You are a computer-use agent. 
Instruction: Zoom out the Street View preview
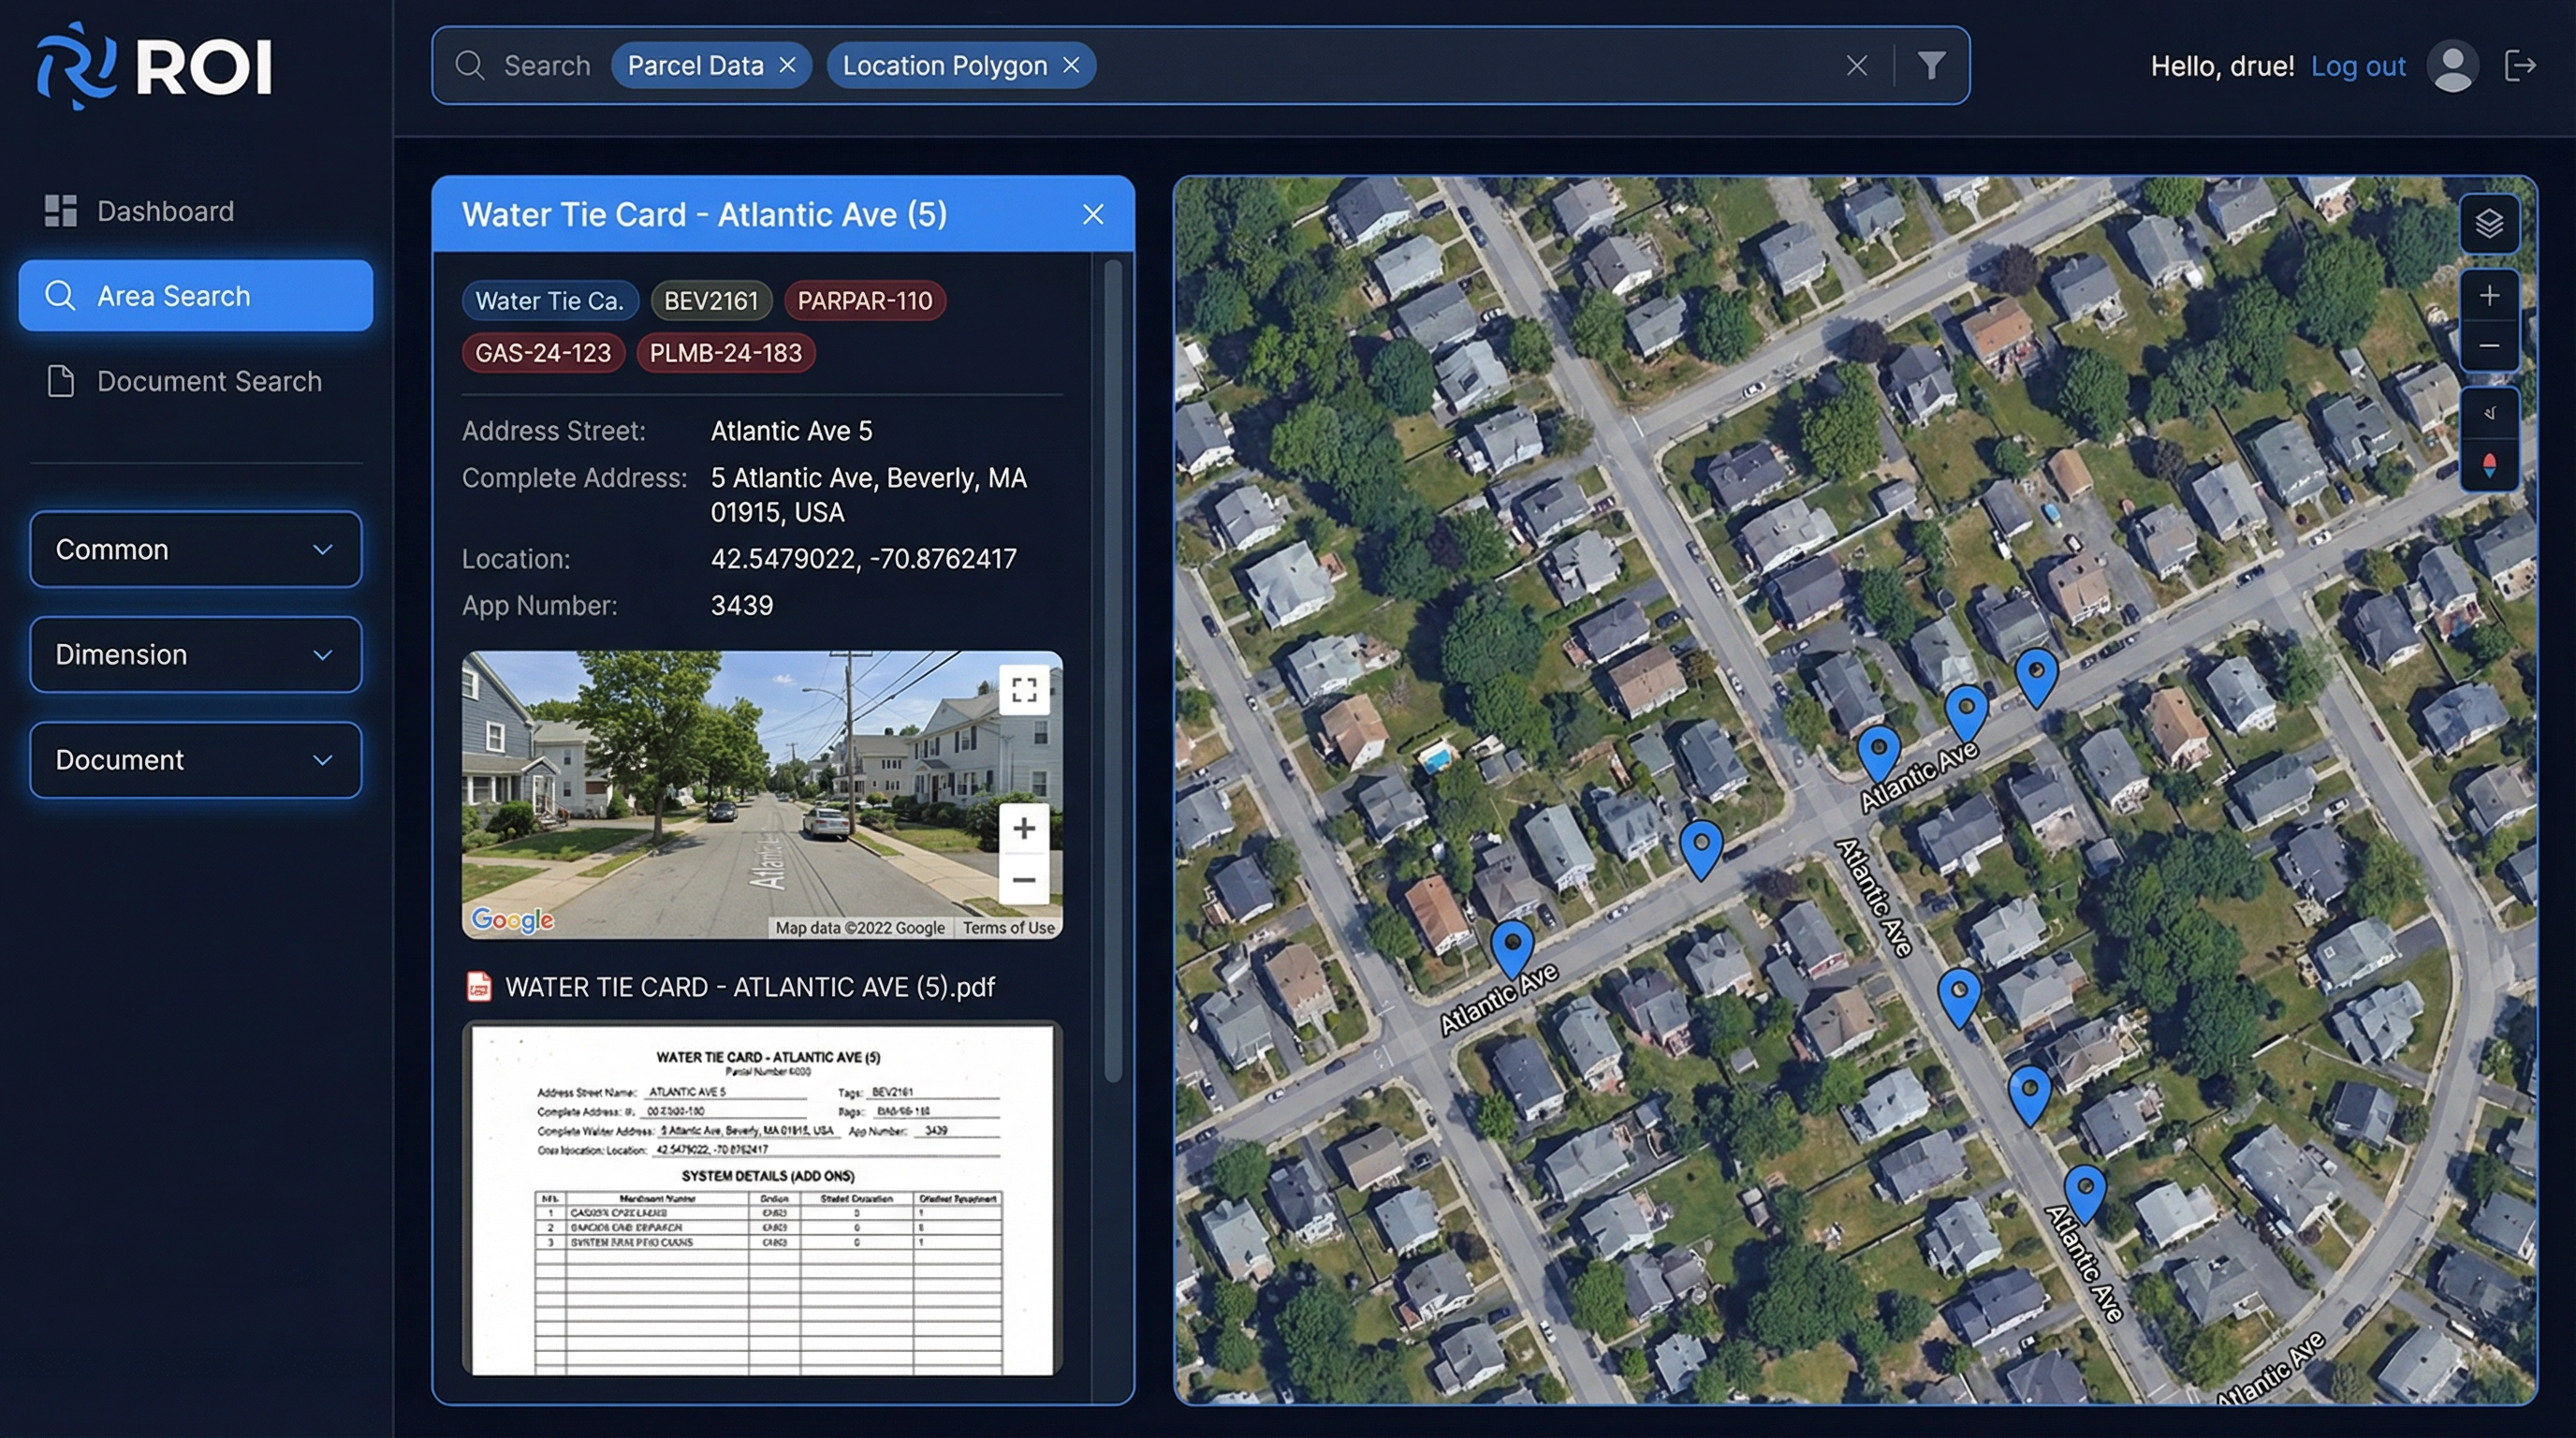click(x=1023, y=880)
